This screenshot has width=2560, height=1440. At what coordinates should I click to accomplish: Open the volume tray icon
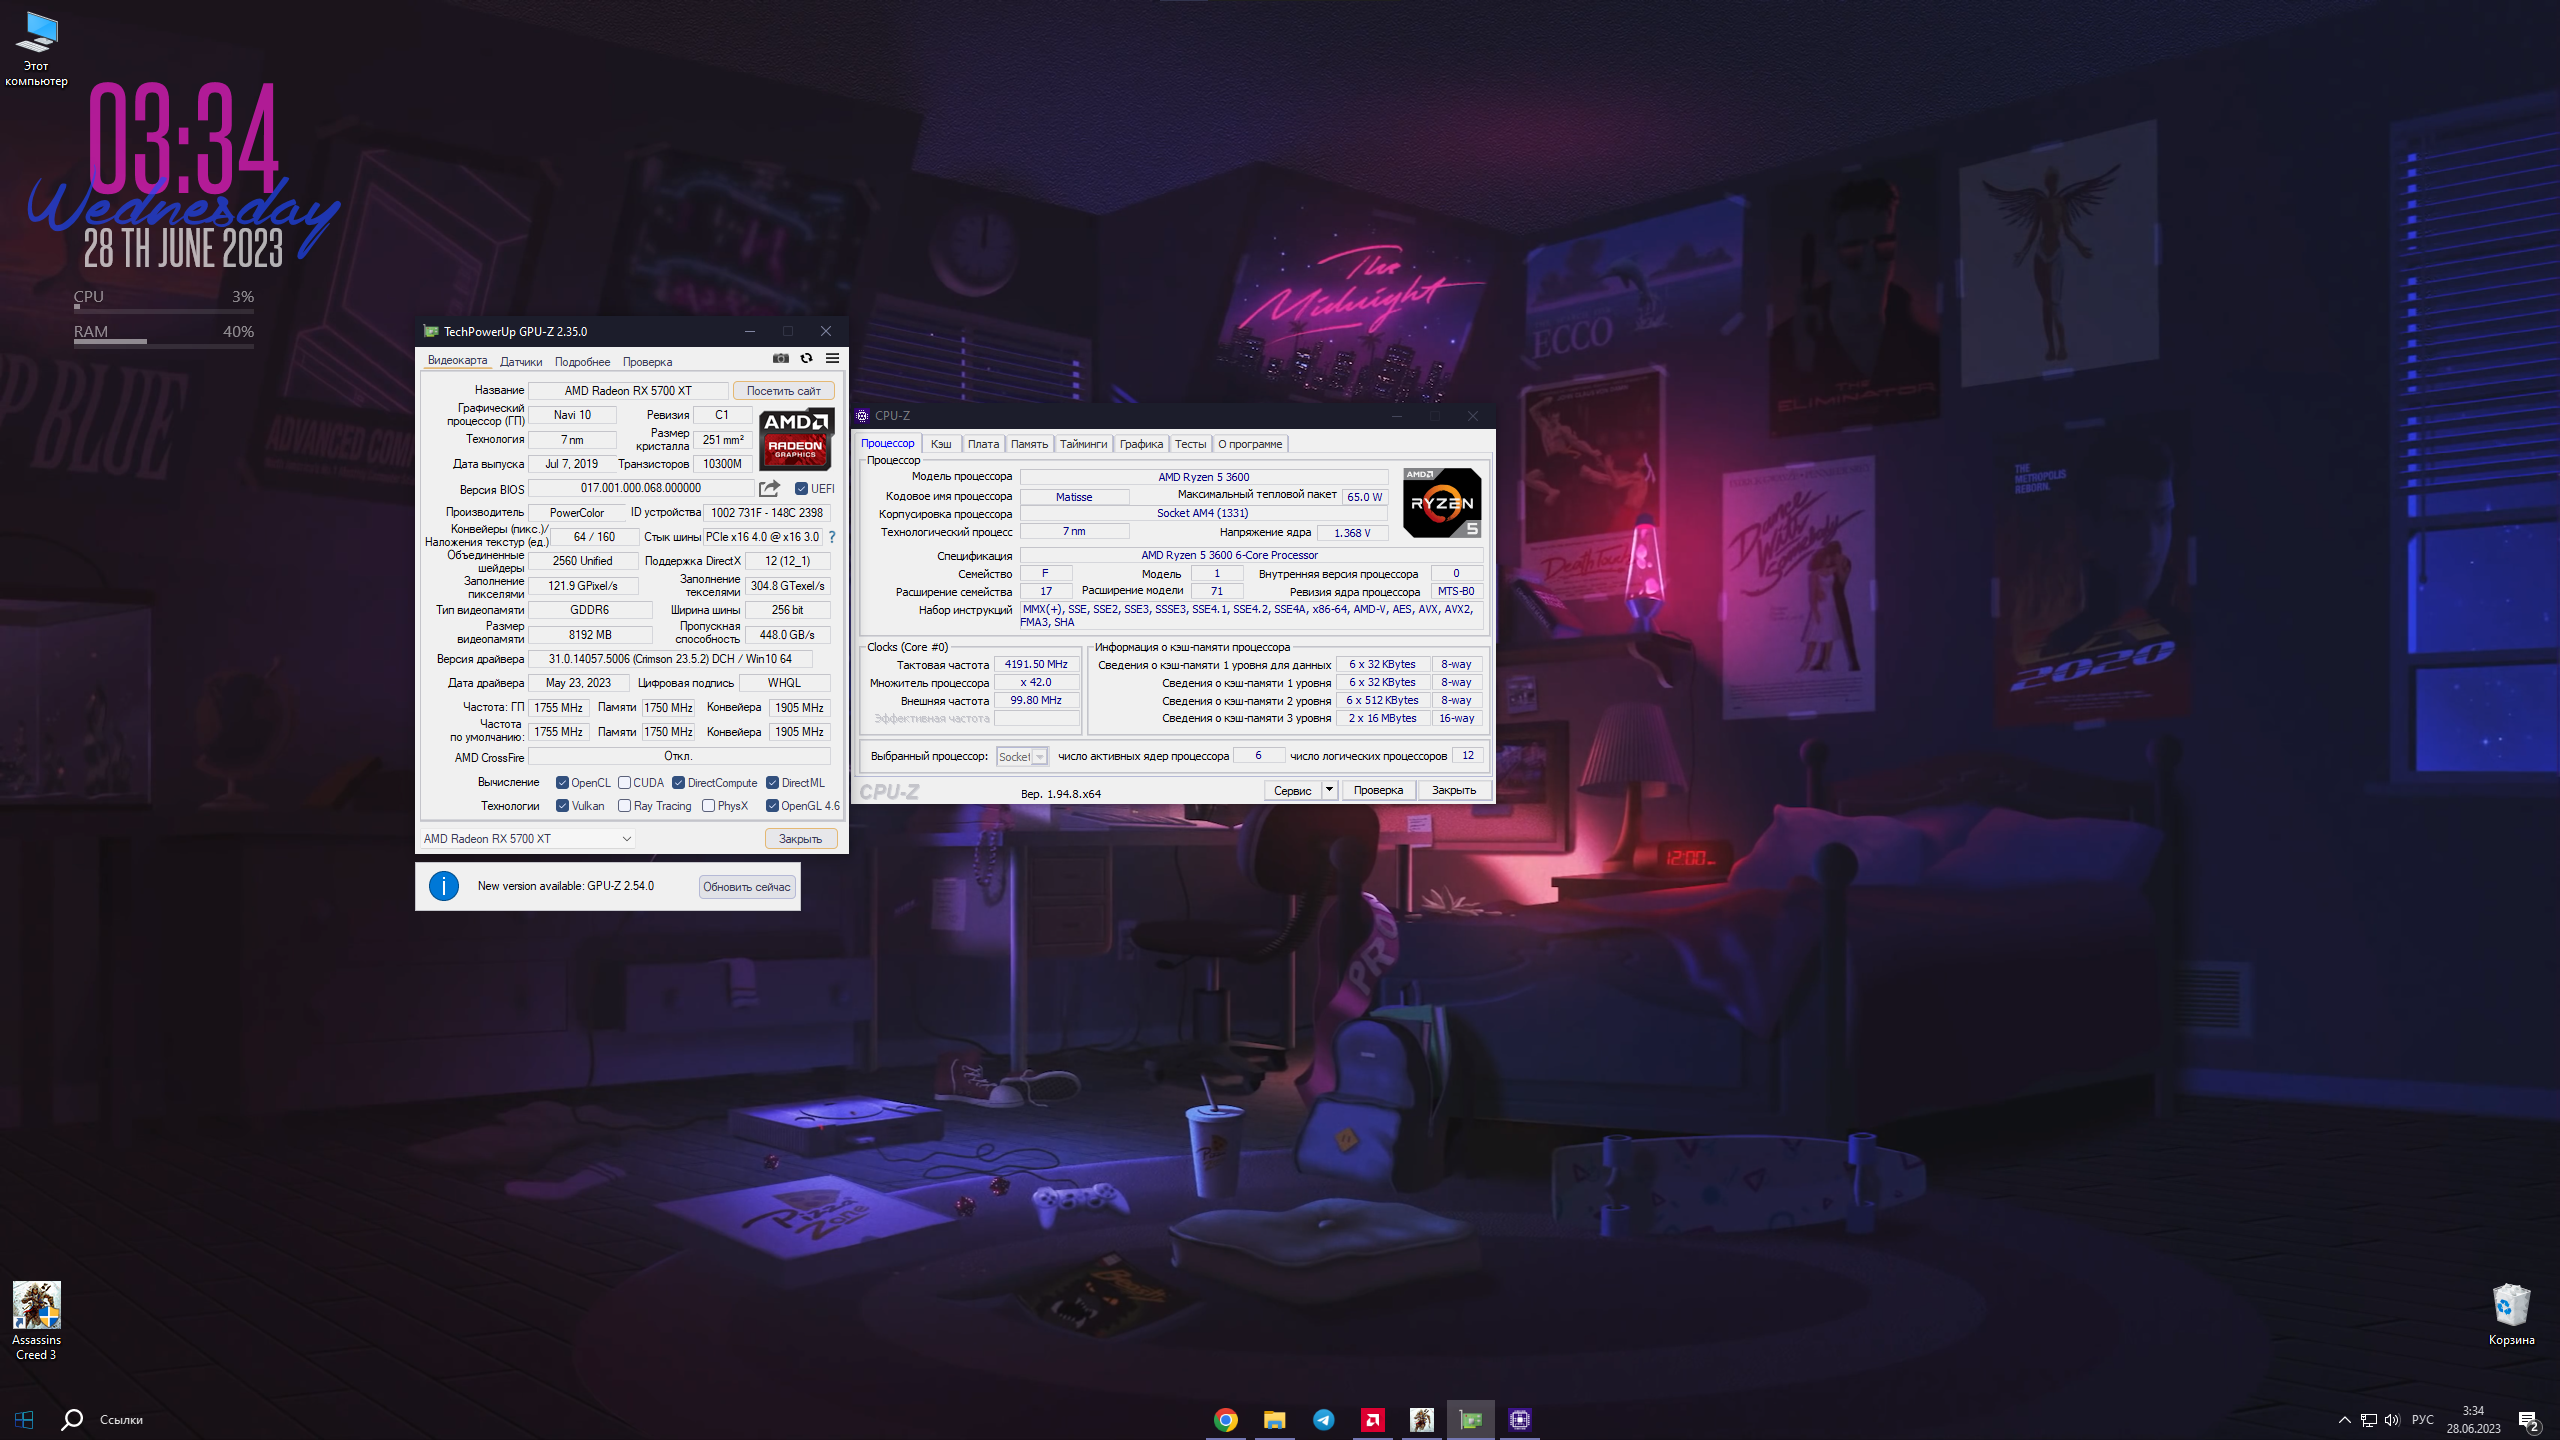2391,1420
